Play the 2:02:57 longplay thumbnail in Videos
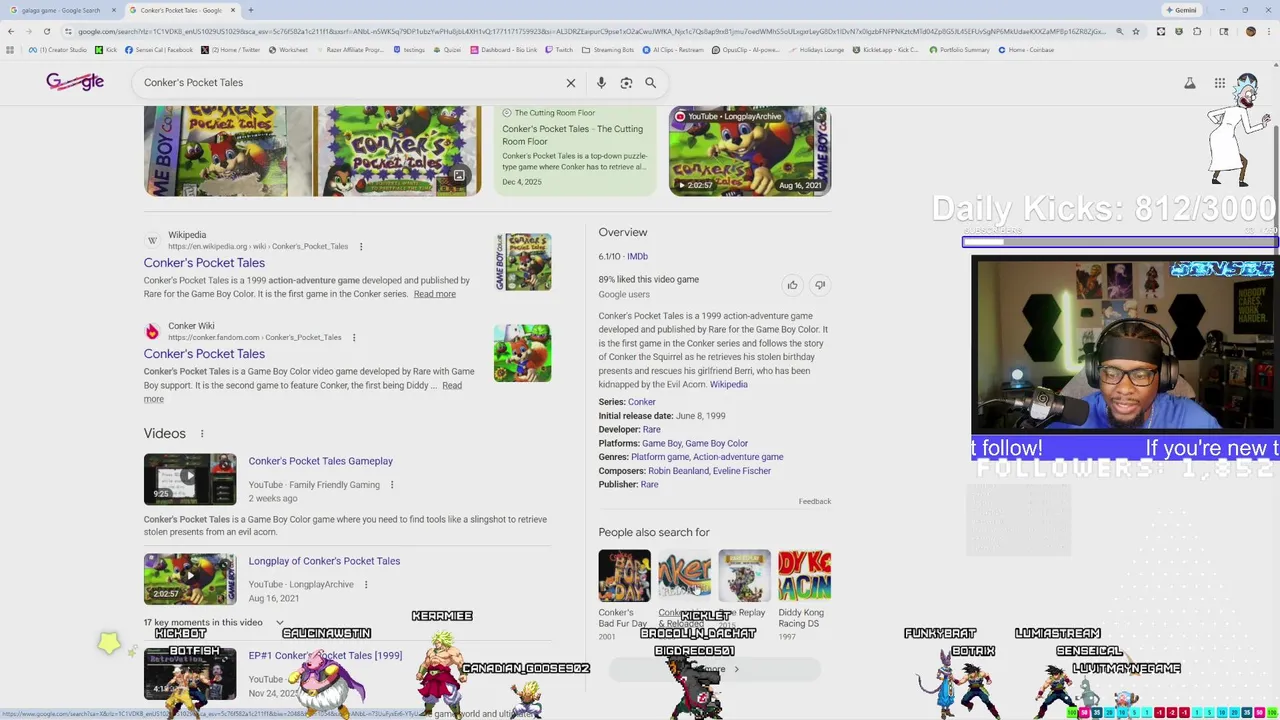The height and width of the screenshot is (720, 1280). [190, 579]
